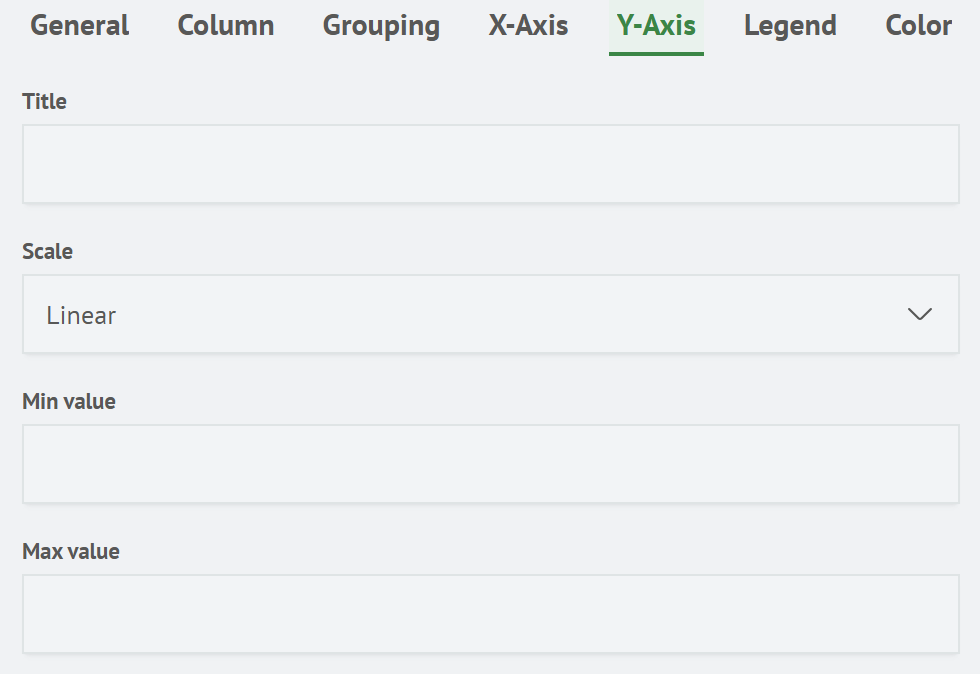Click the Min value label
Image resolution: width=980 pixels, height=674 pixels.
point(69,401)
